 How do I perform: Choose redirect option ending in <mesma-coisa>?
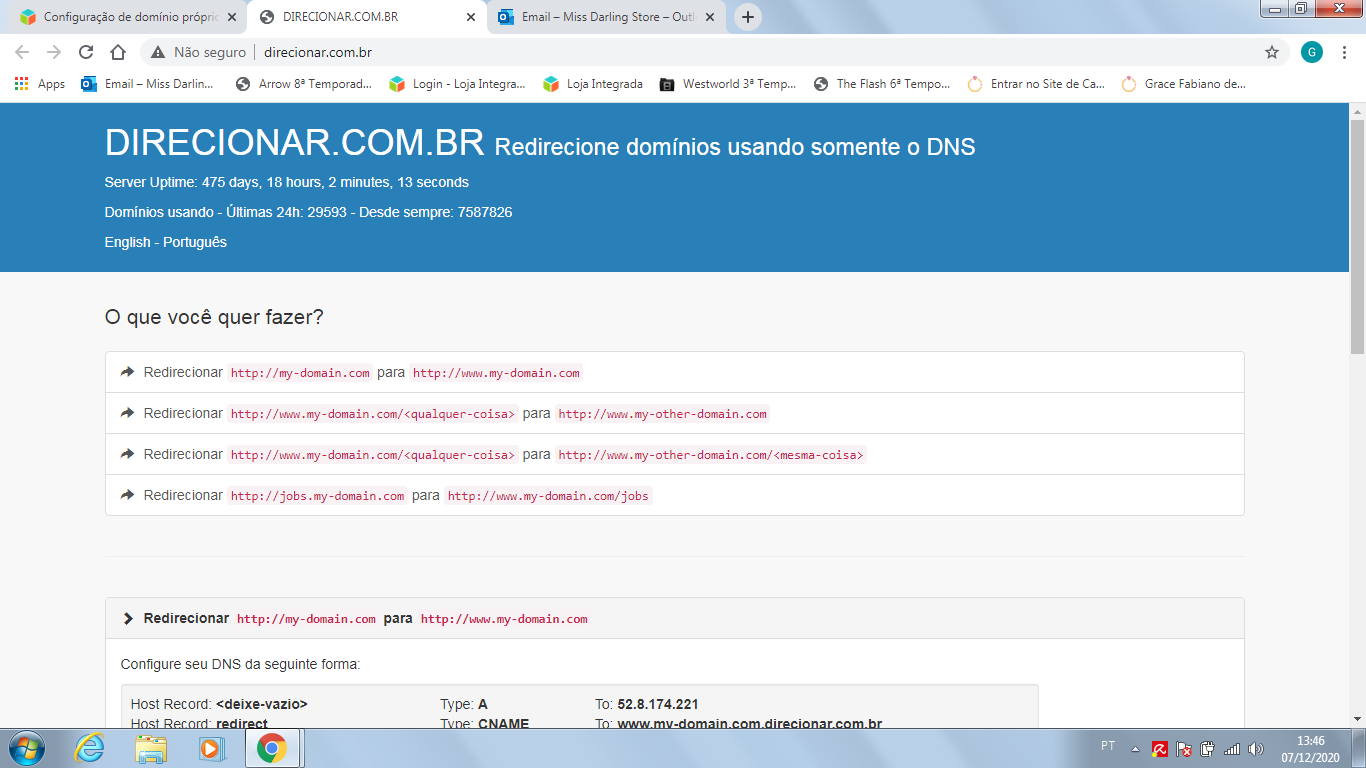674,454
